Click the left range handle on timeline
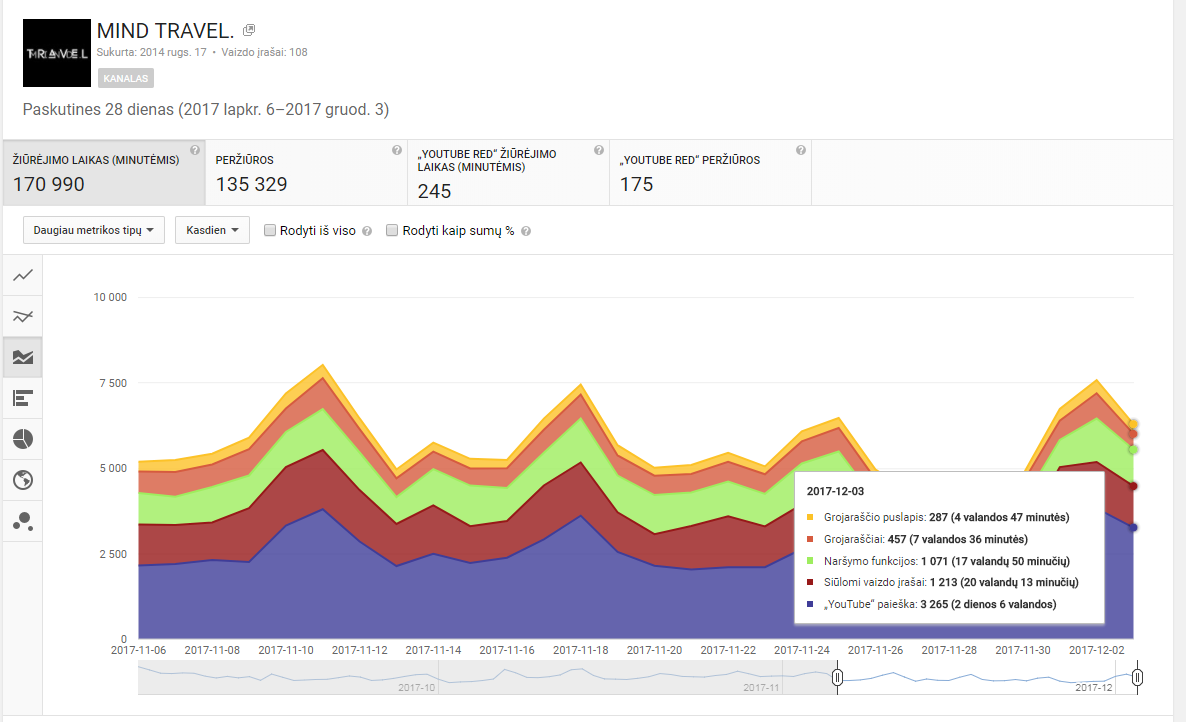The height and width of the screenshot is (722, 1186). [x=837, y=677]
